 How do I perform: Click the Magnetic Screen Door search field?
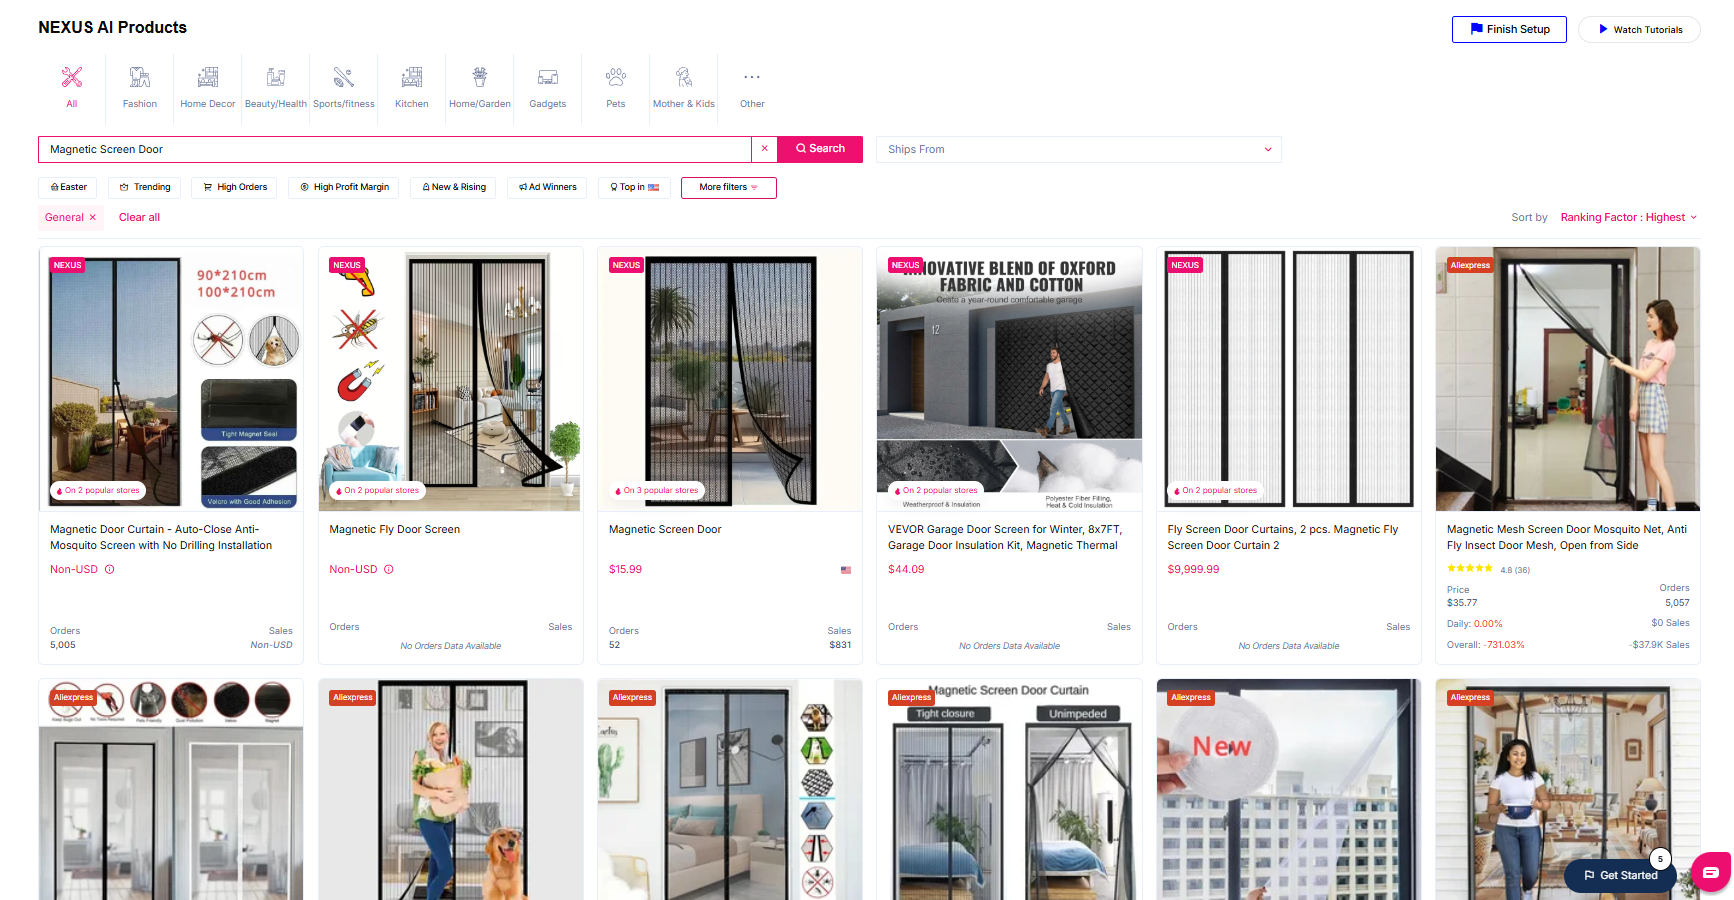[395, 149]
